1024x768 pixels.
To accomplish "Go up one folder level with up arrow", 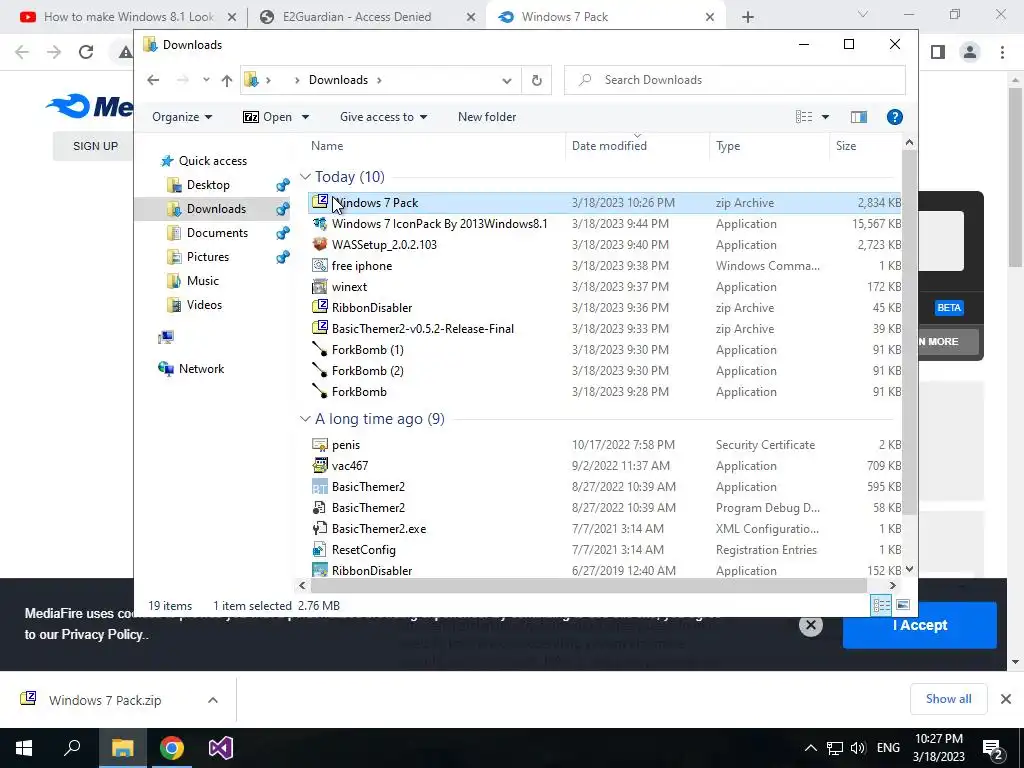I will (227, 80).
